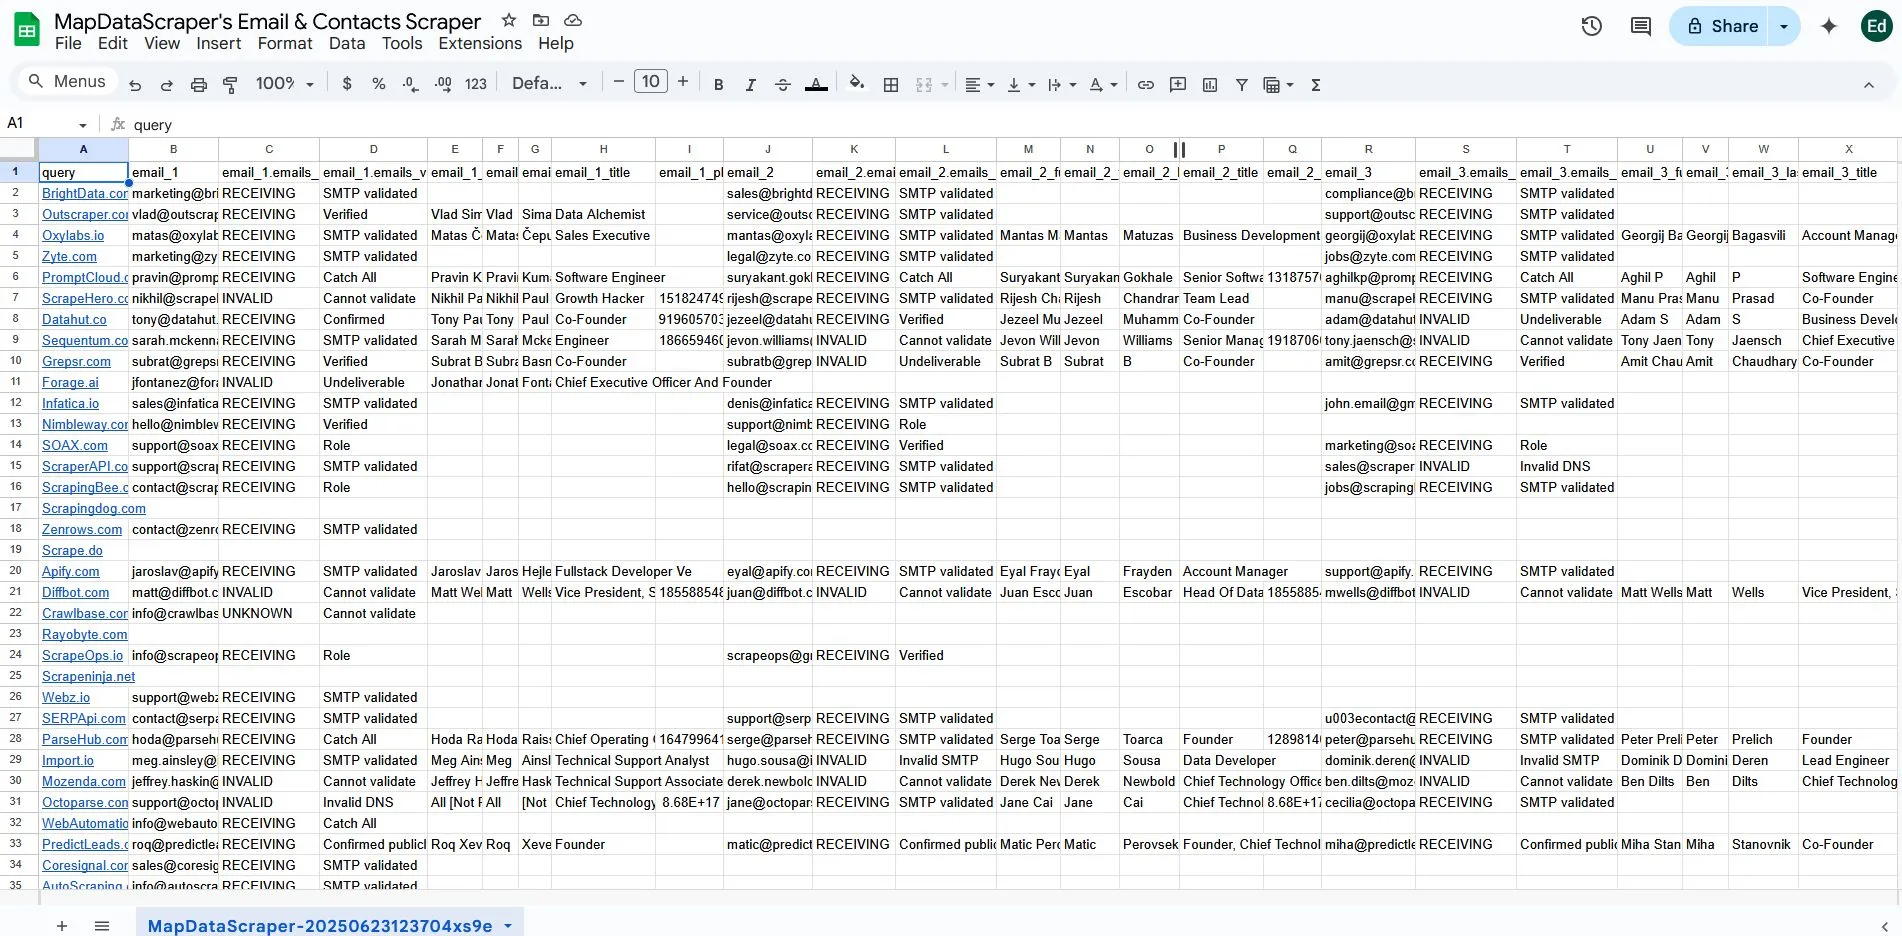
Task: Add a new sheet plus button
Action: pyautogui.click(x=62, y=926)
